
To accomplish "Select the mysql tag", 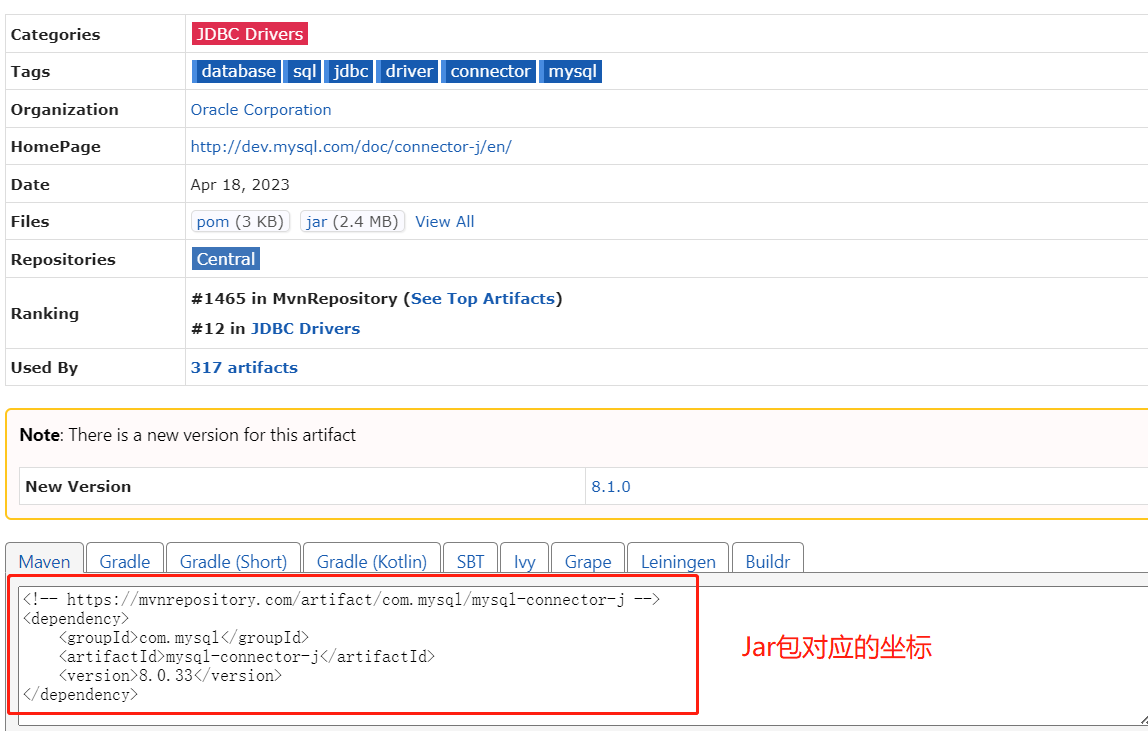I will point(571,71).
